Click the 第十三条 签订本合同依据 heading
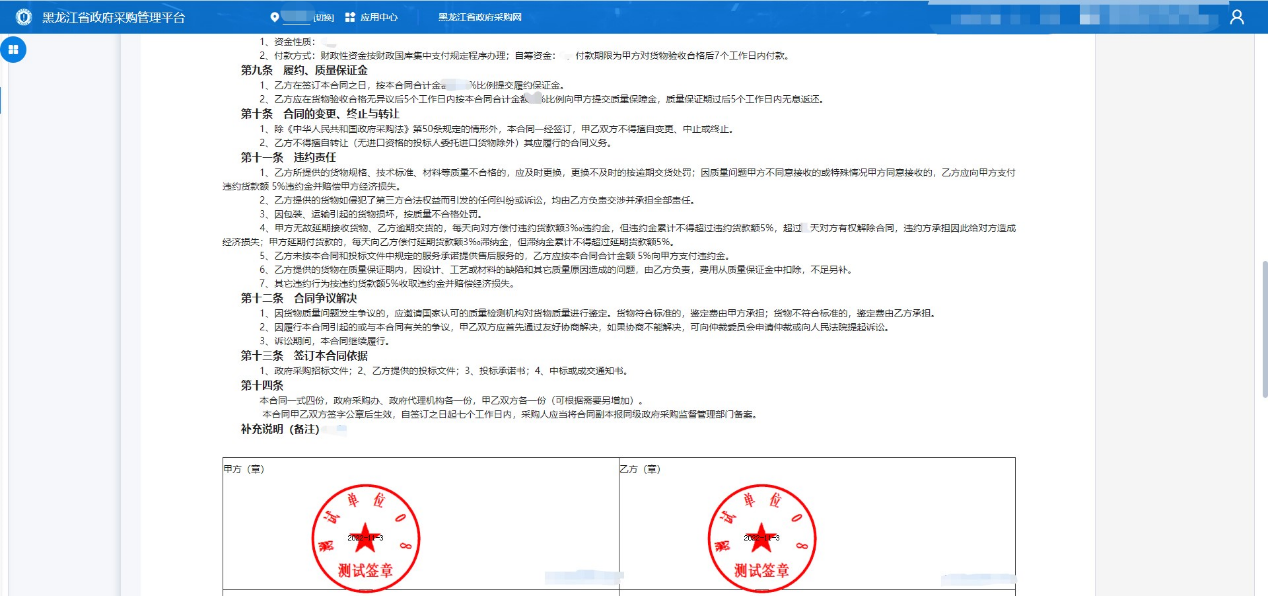1268x596 pixels. (304, 355)
